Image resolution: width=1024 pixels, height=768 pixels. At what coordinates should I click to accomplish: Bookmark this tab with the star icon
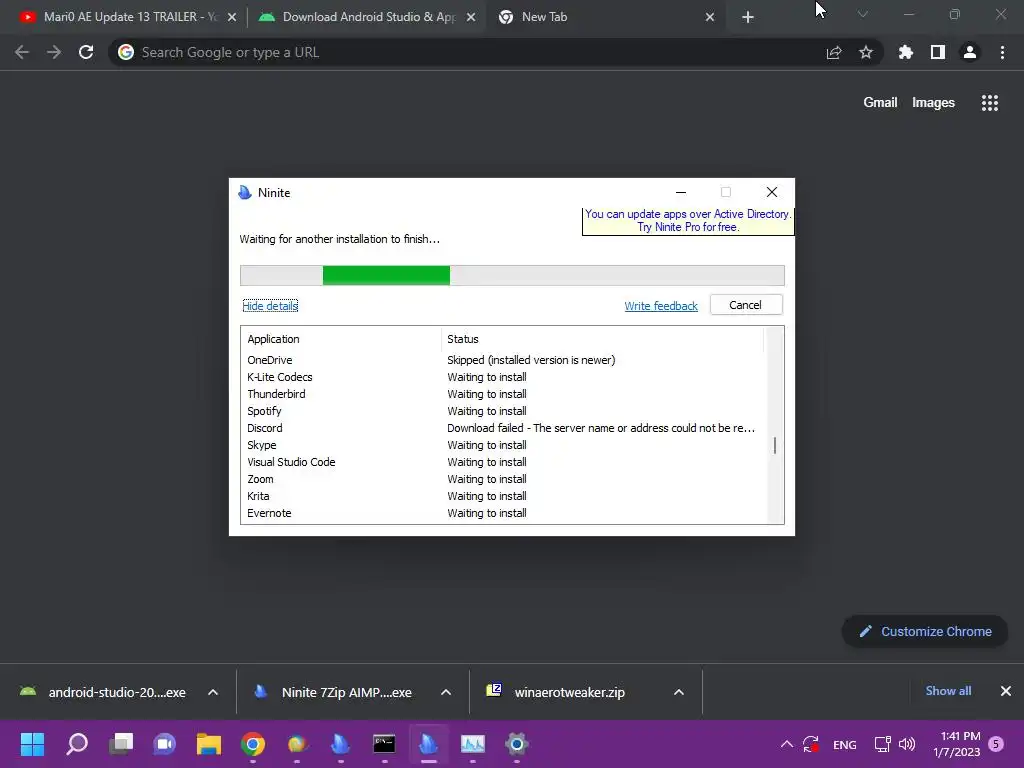coord(866,52)
